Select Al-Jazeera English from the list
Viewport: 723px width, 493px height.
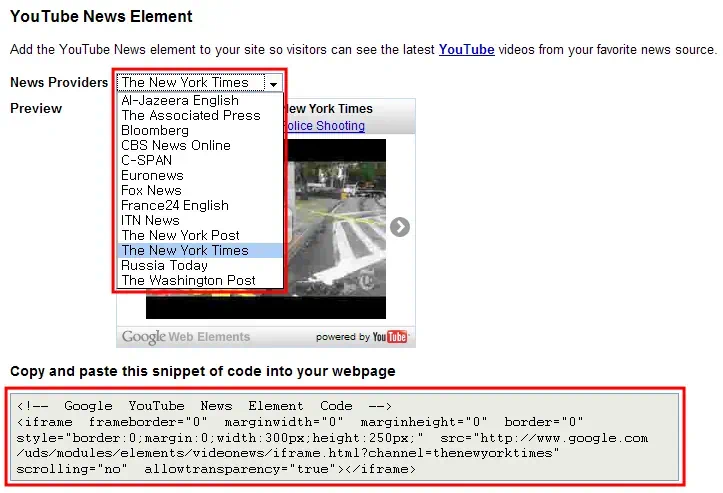pos(180,100)
